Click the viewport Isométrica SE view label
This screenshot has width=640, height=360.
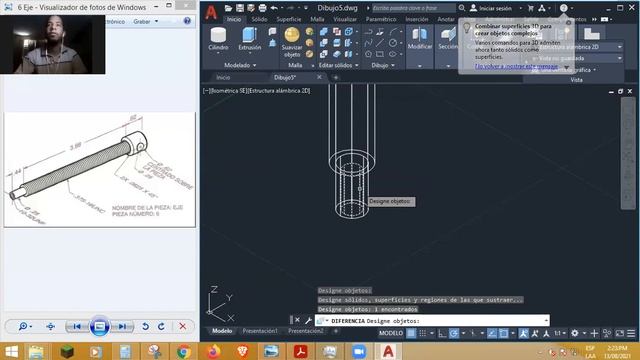click(229, 91)
